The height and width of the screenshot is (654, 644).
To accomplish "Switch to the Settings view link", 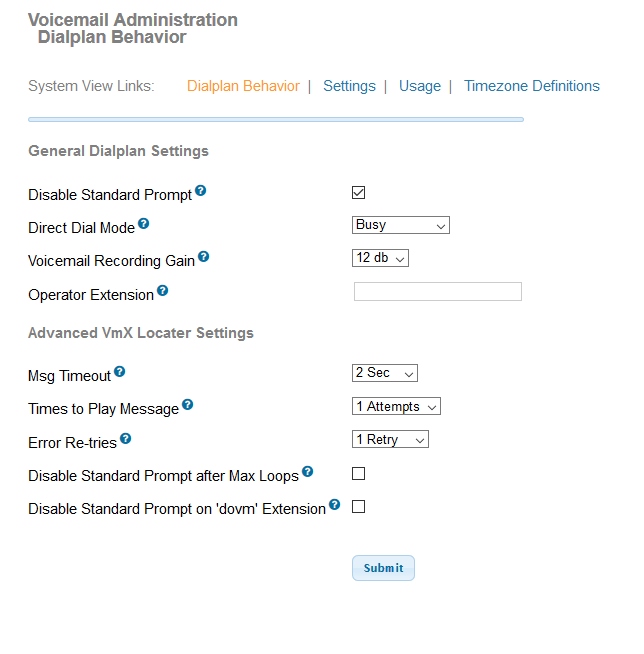I will coord(349,86).
